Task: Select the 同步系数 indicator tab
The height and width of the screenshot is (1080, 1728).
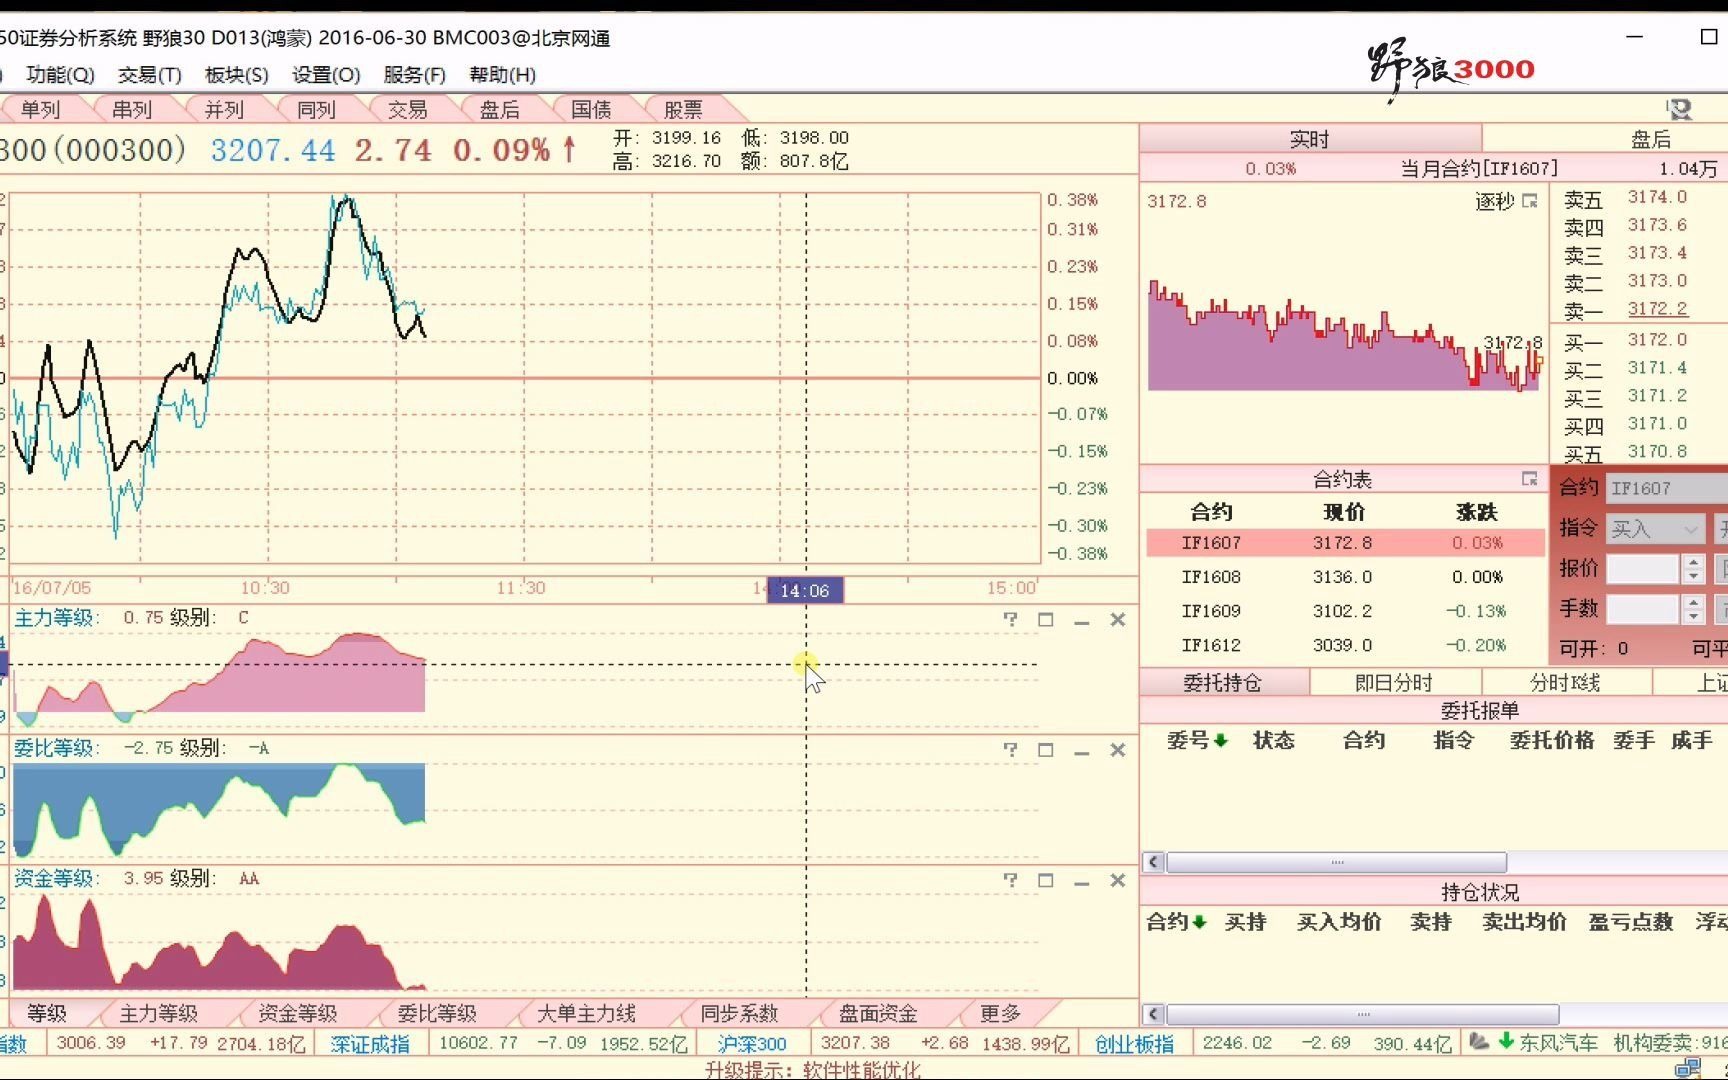Action: pos(739,1013)
